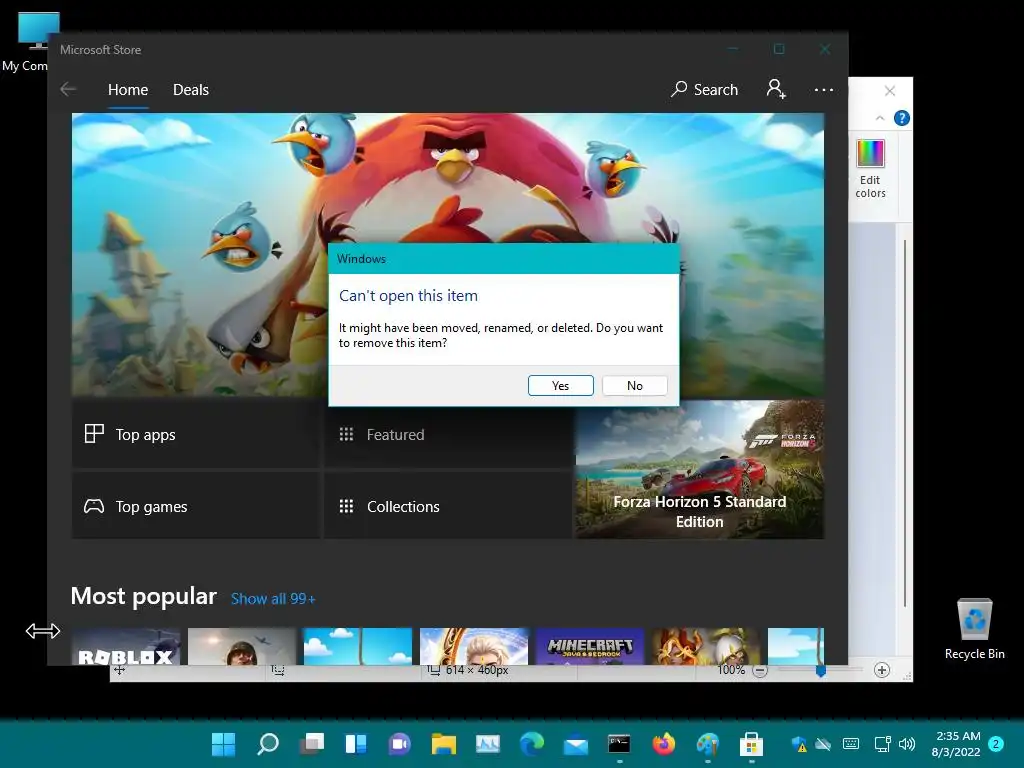
Task: Click Yes in the Windows dialog
Action: tap(560, 385)
